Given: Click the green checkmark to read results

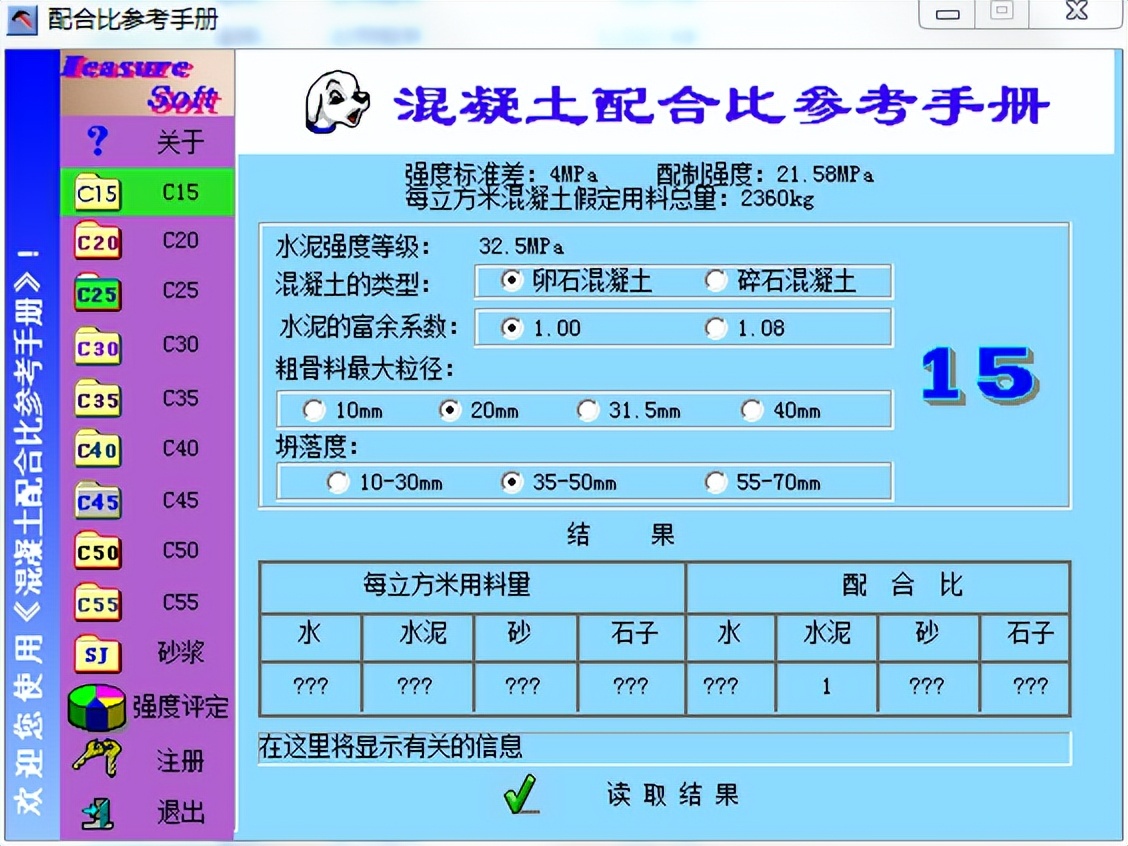Looking at the screenshot, I should point(519,795).
